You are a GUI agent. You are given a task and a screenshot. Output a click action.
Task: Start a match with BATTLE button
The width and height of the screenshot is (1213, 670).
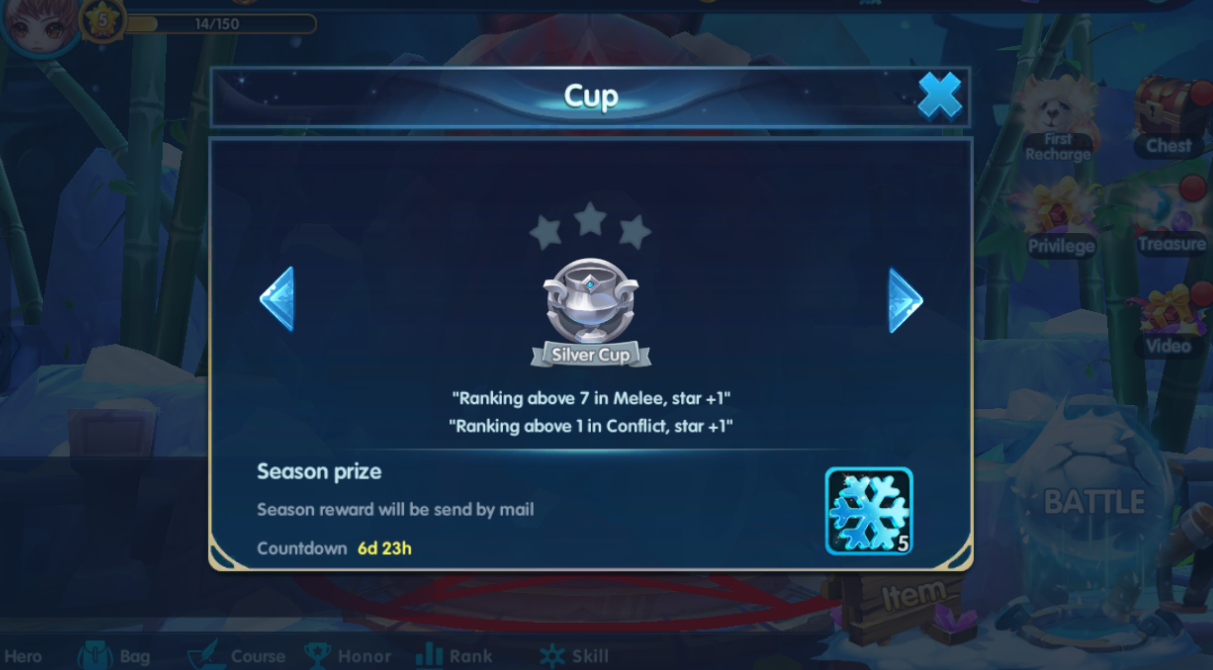[x=1094, y=502]
